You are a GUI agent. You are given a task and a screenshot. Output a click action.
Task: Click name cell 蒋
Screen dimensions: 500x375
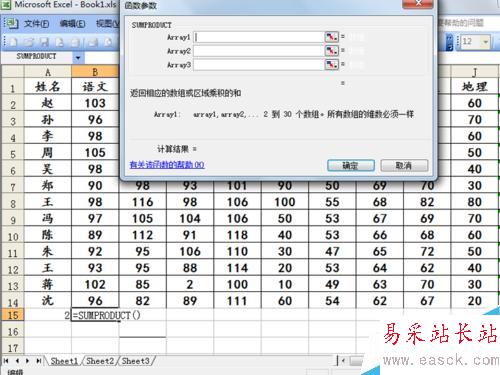tap(48, 284)
